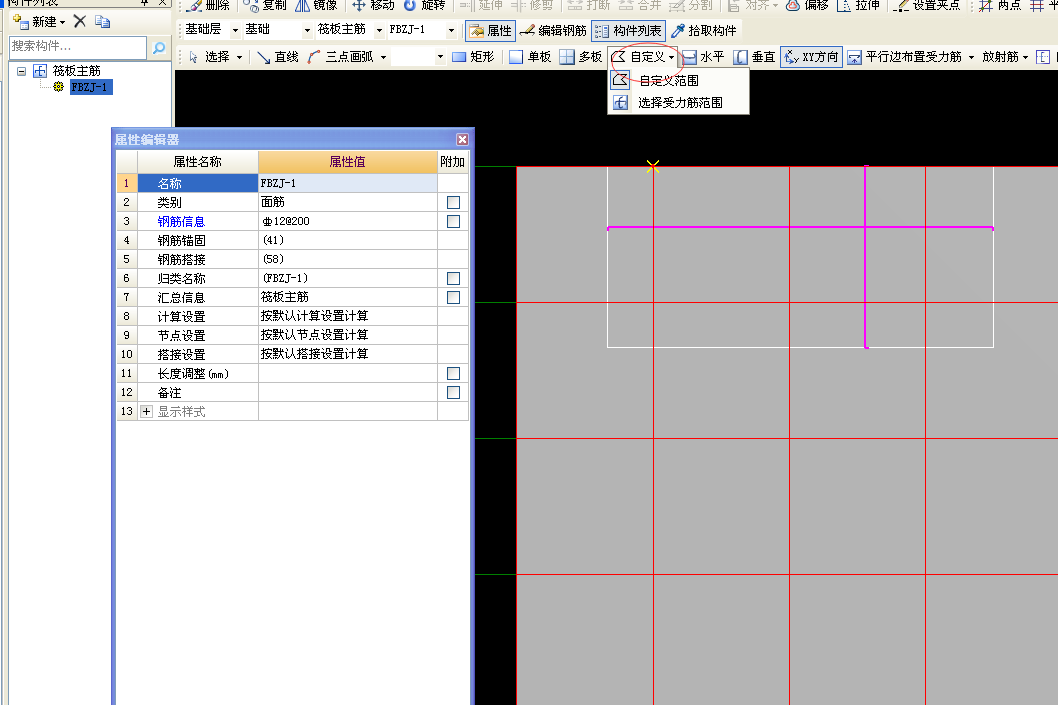Click the 拉伸 stretch tool

point(858,5)
